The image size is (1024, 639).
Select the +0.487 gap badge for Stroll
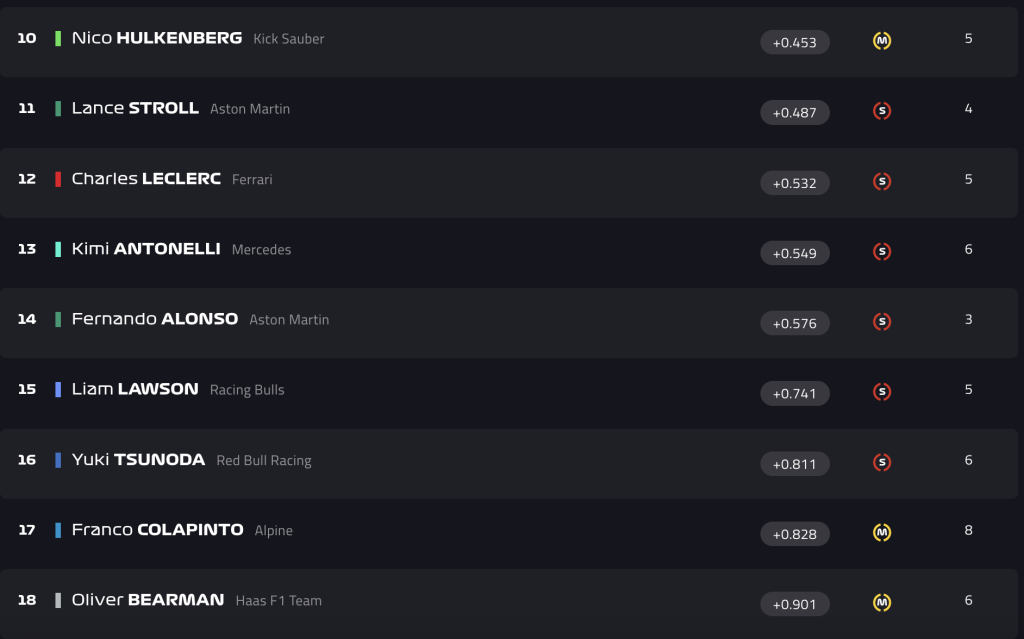(x=795, y=112)
